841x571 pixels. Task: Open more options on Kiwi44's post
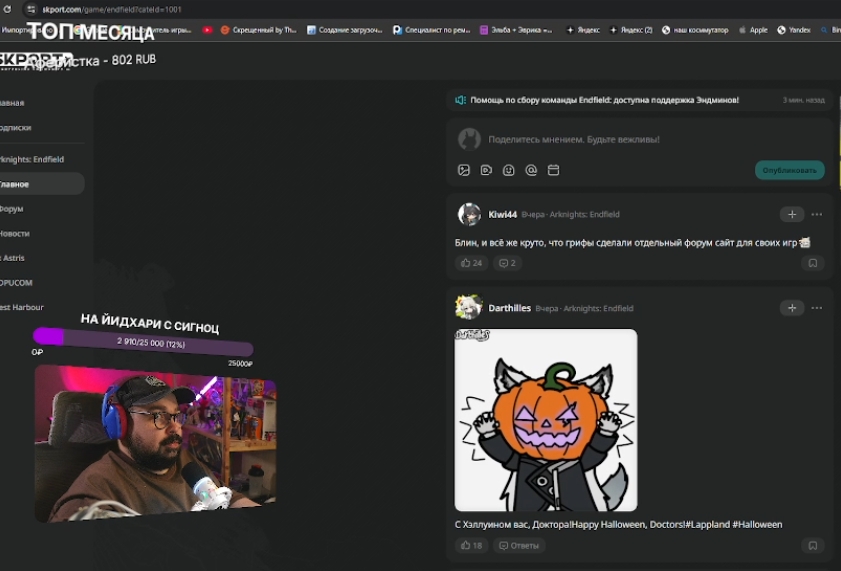coord(816,214)
